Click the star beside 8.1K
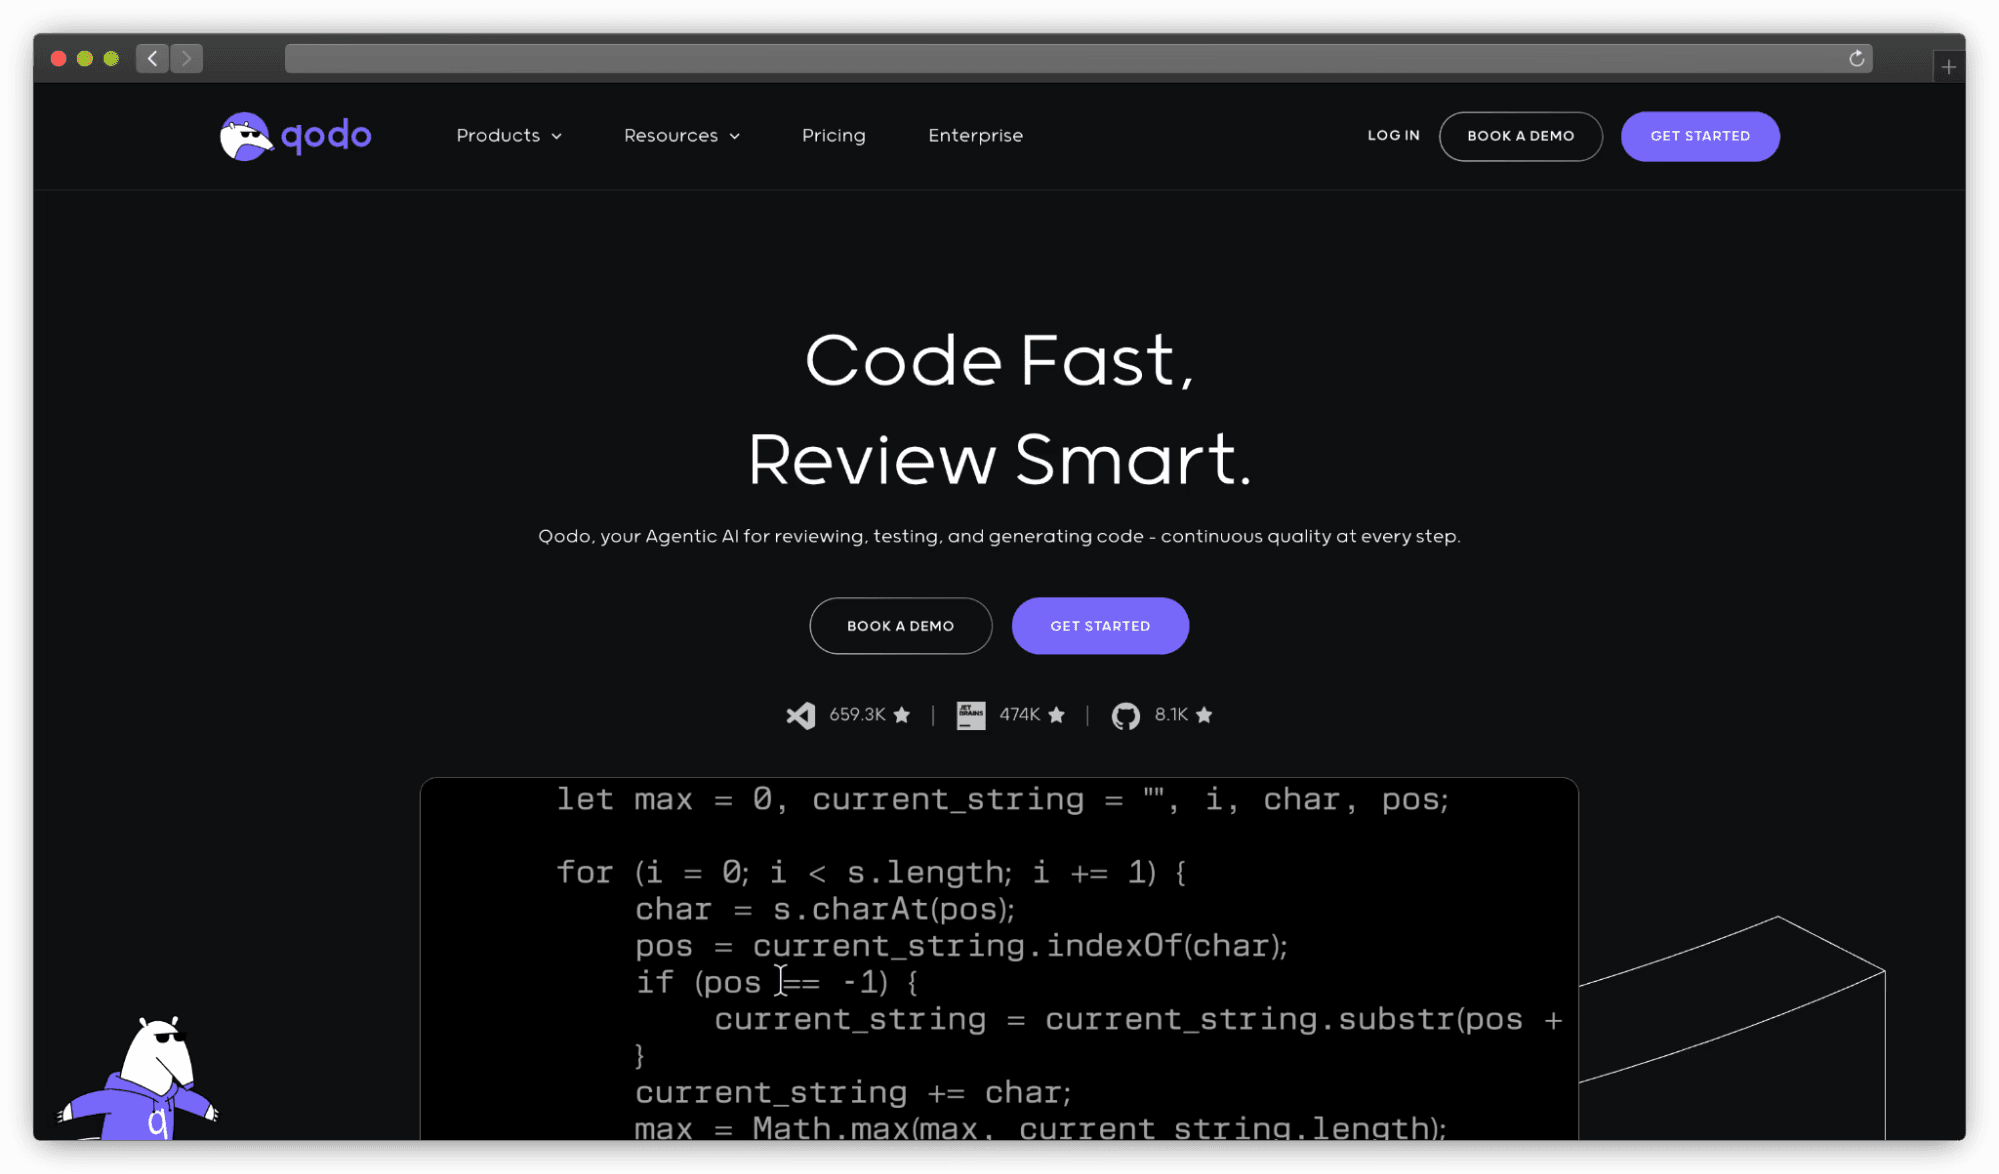 (x=1205, y=715)
